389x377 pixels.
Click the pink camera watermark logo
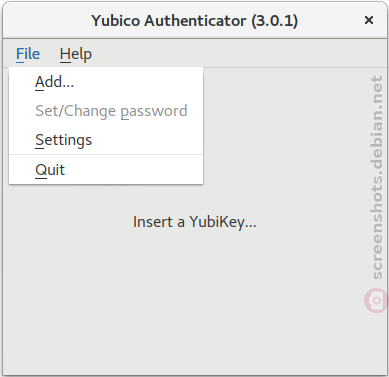click(x=376, y=301)
